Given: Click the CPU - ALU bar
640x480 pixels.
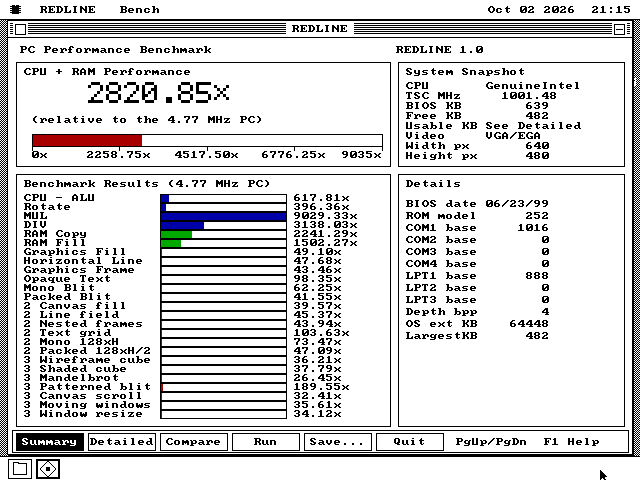Looking at the screenshot, I should (223, 198).
